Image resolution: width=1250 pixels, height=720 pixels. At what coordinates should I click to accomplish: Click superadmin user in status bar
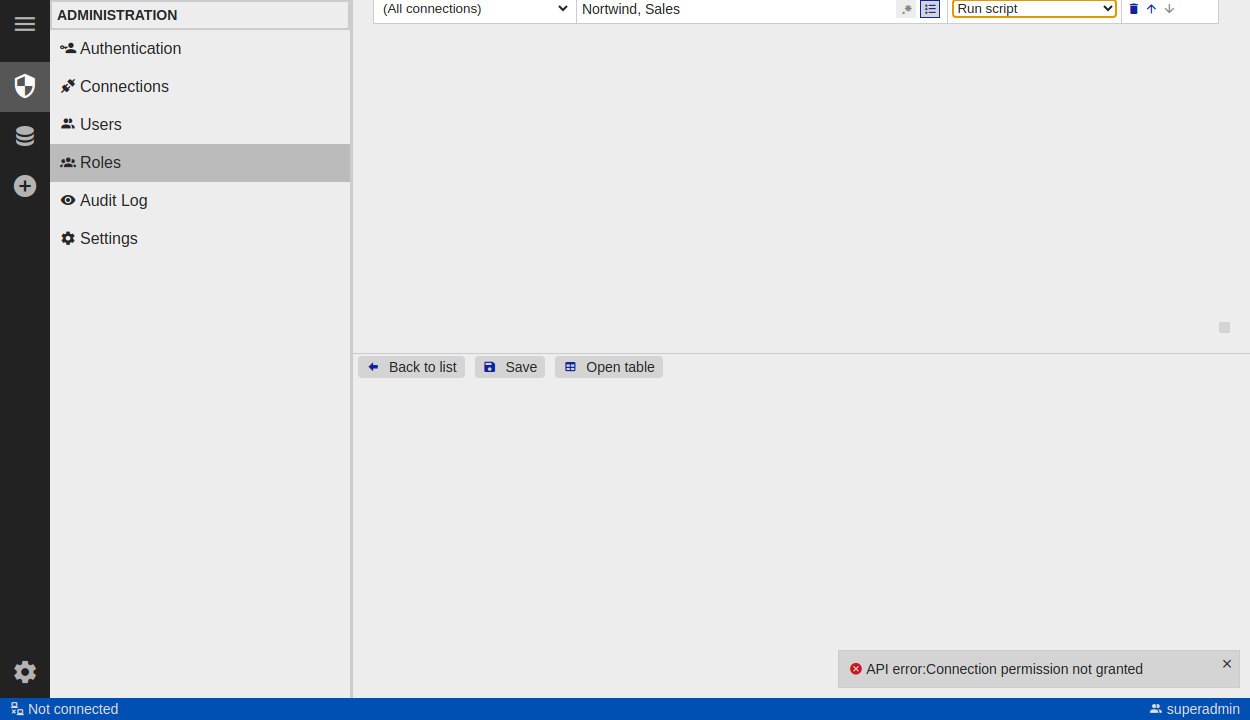click(1194, 709)
